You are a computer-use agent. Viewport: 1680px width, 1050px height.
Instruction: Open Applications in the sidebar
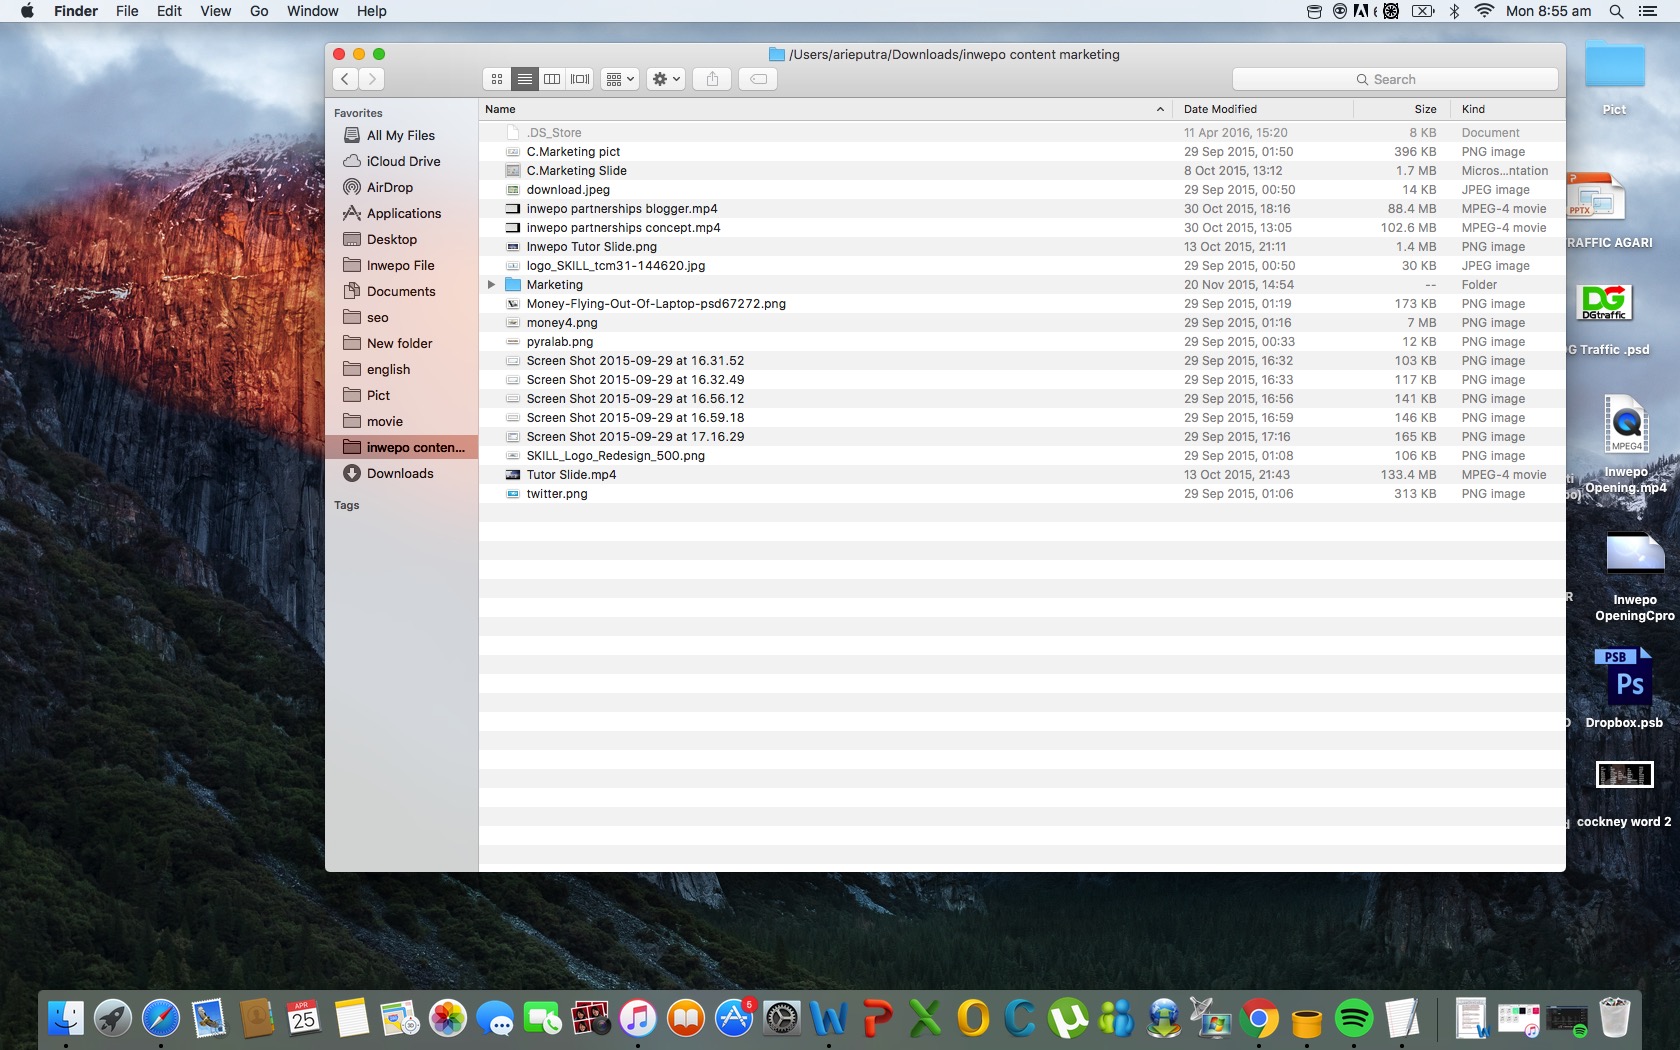tap(403, 213)
